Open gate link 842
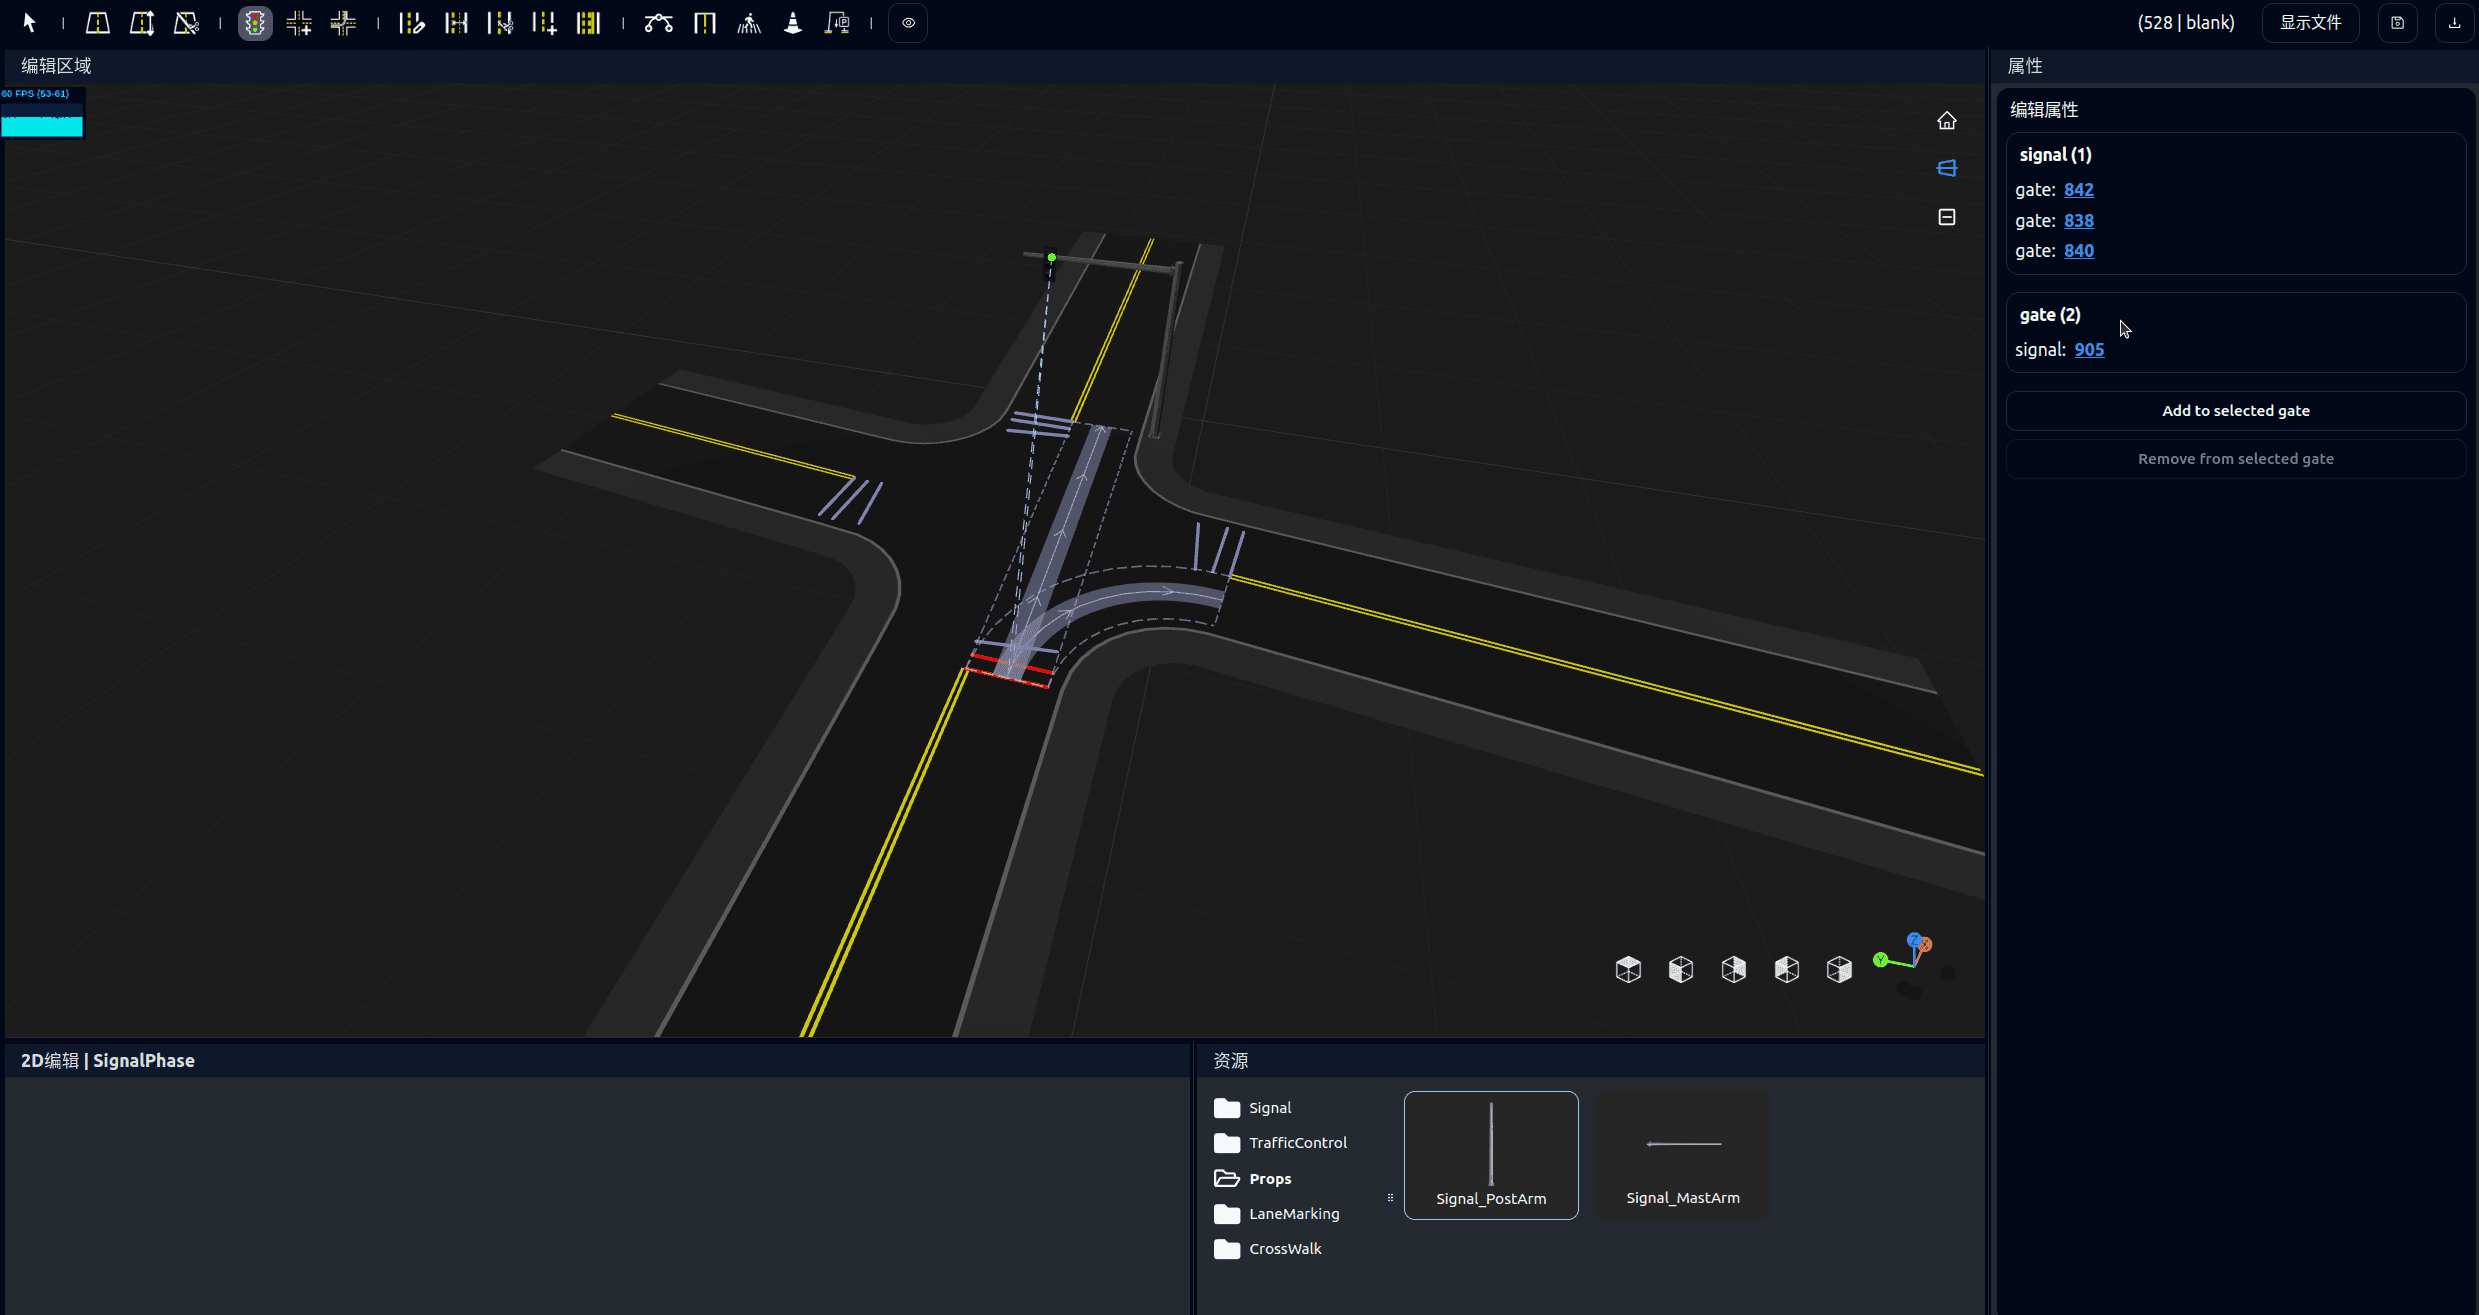Screen dimensions: 2479x1315 coord(2078,190)
